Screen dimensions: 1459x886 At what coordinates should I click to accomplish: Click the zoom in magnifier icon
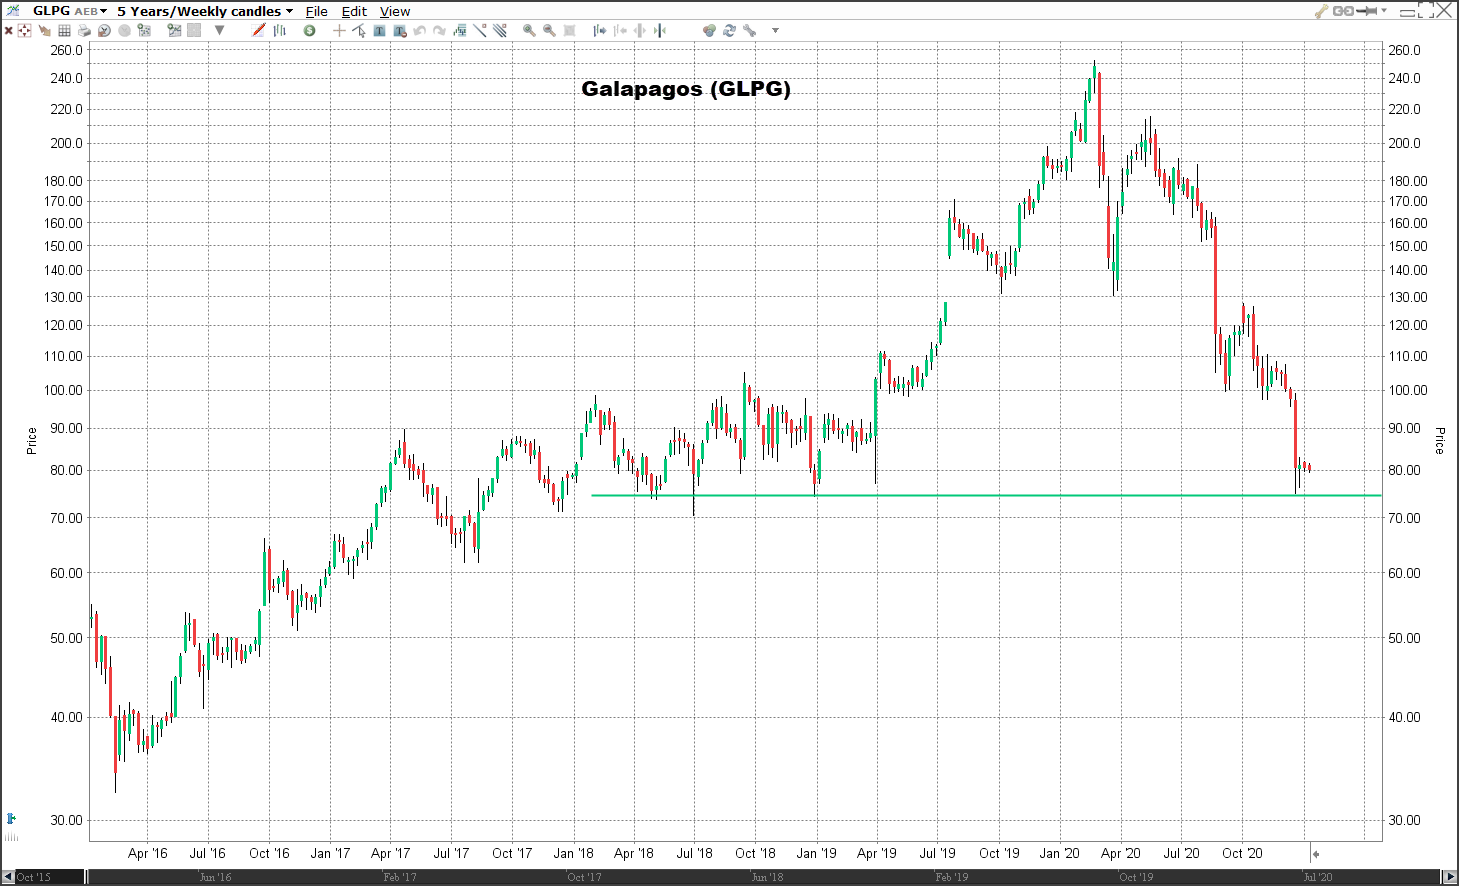click(529, 31)
